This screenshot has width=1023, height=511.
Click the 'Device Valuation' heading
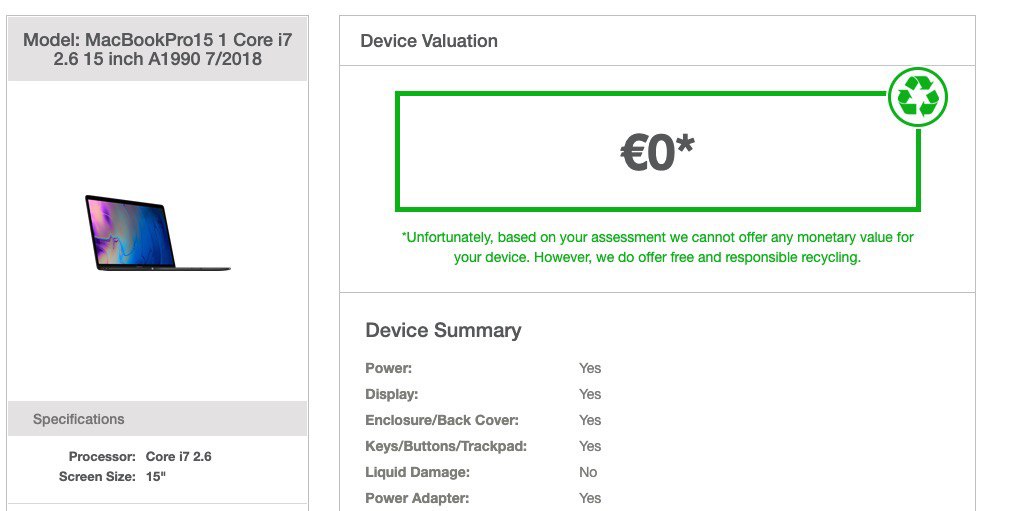(429, 41)
